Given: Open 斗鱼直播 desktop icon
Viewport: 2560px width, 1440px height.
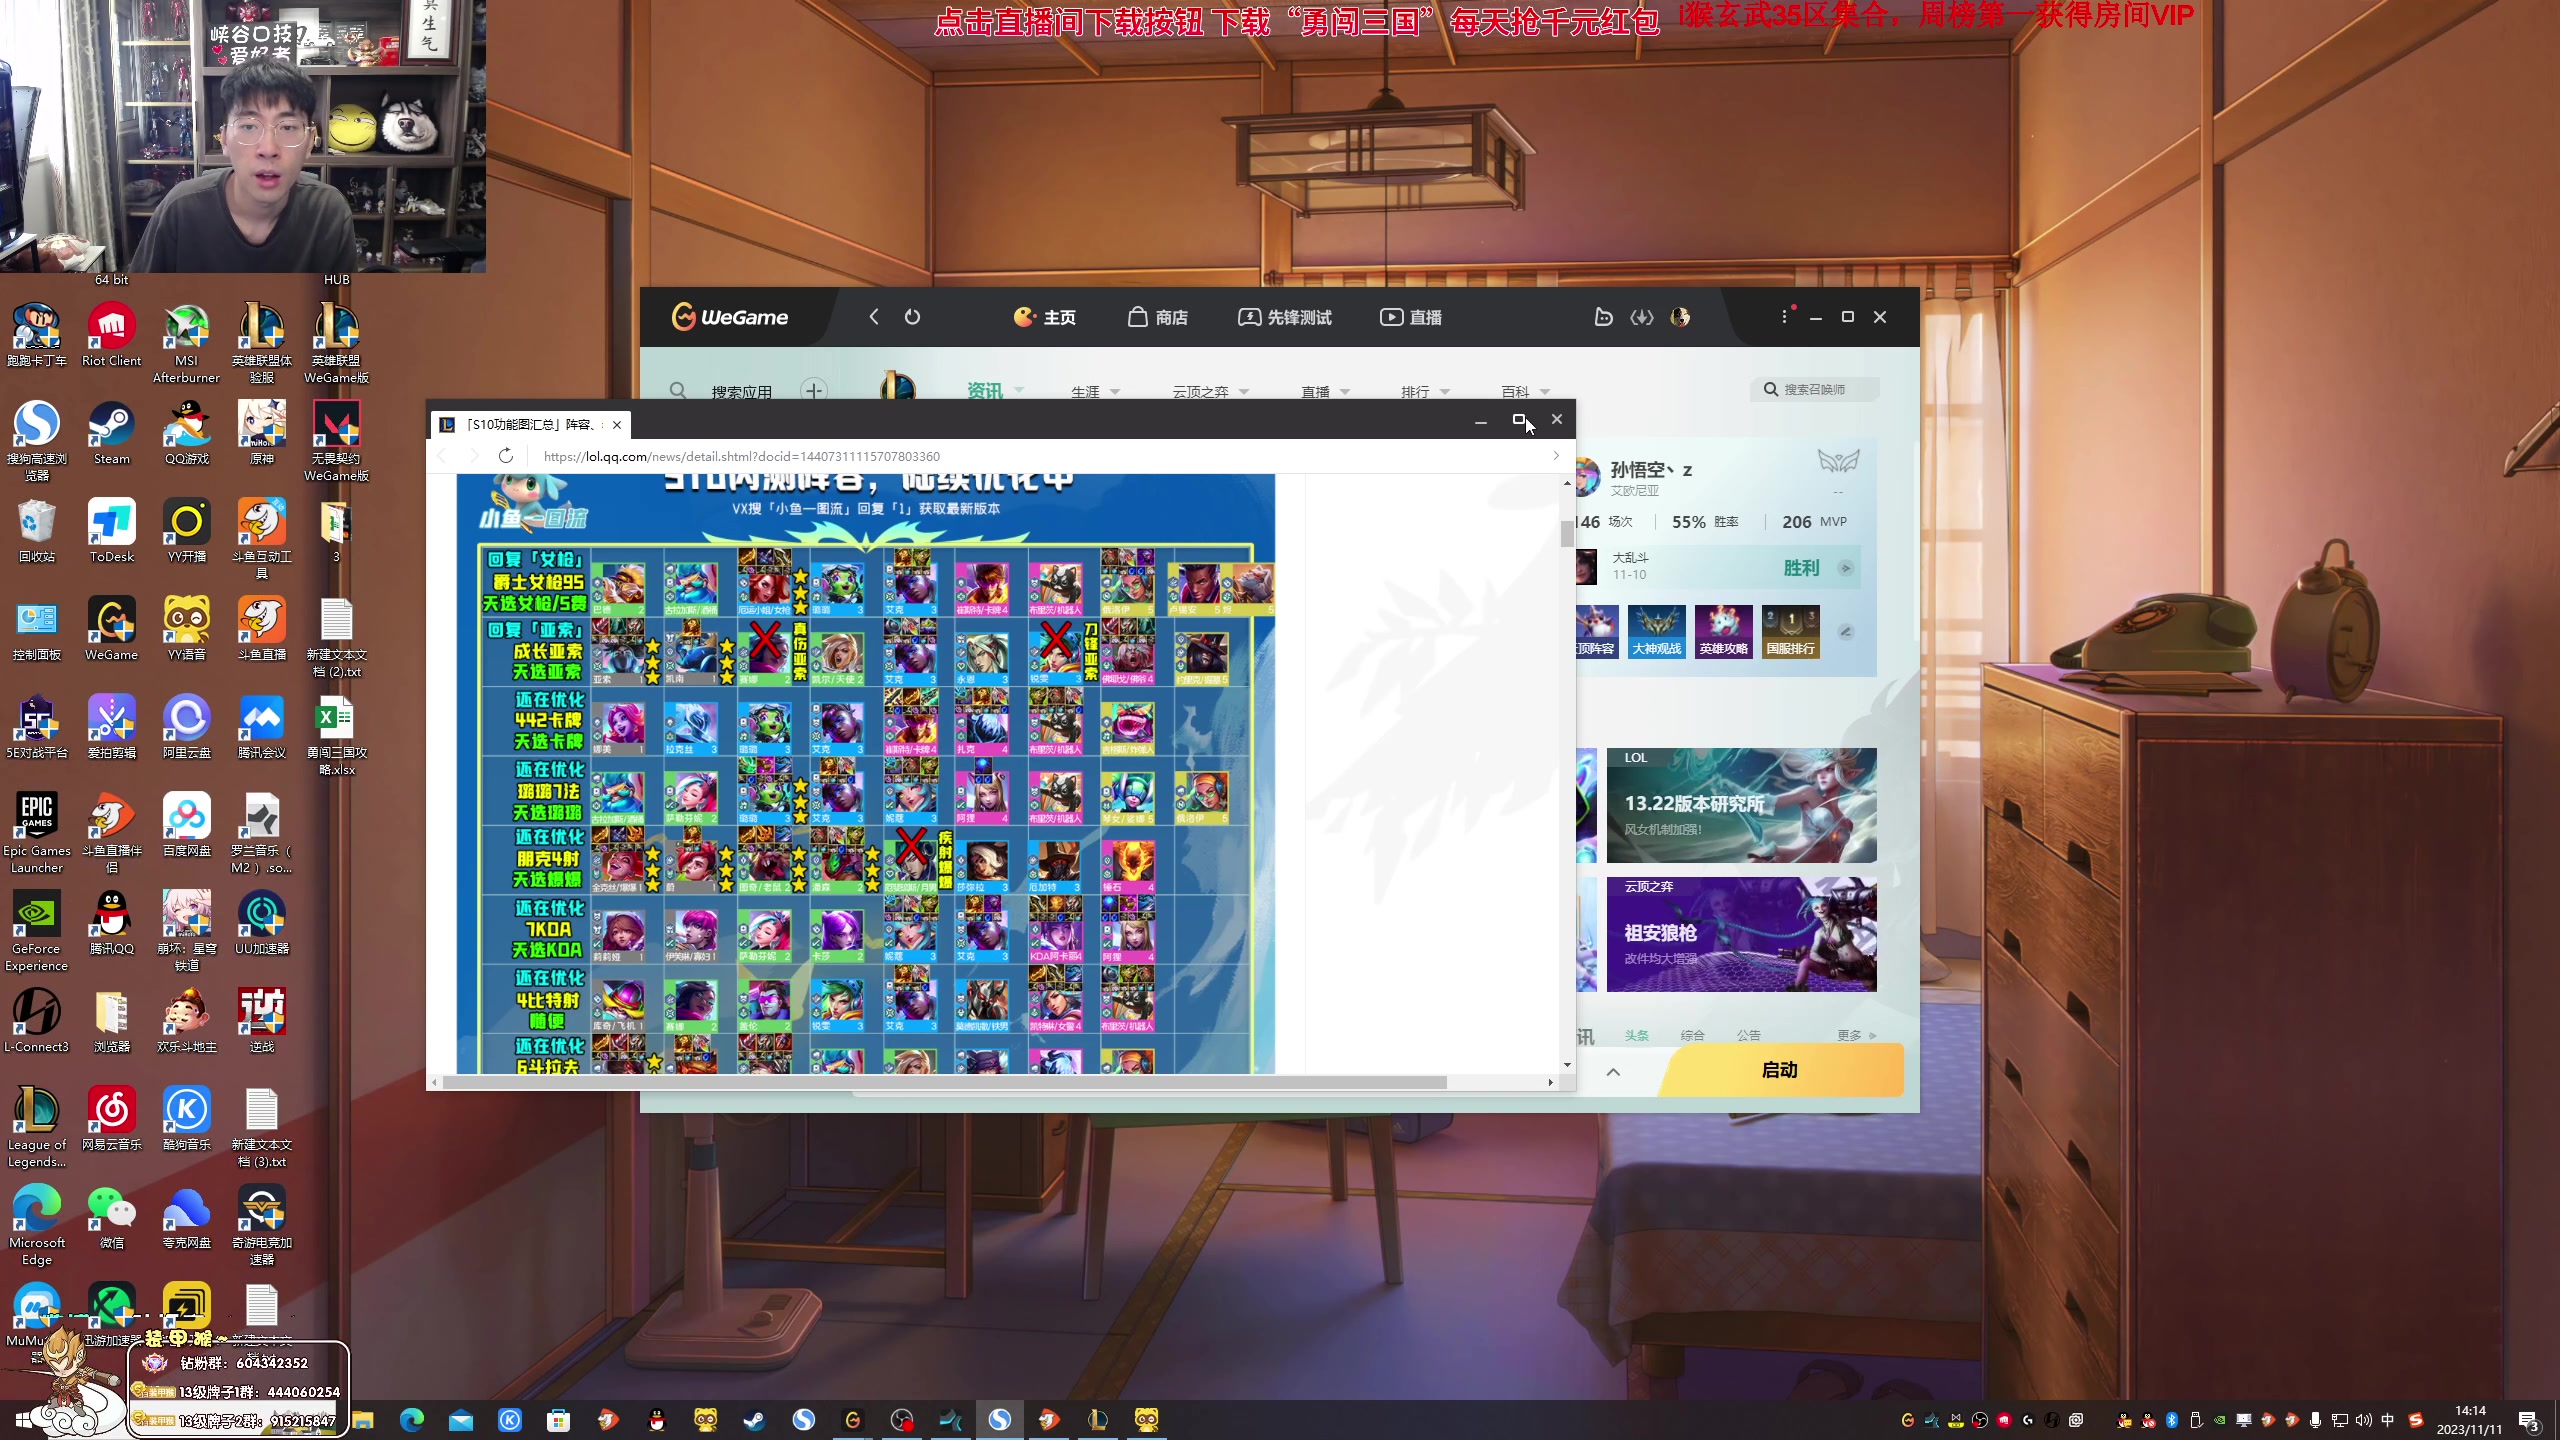Looking at the screenshot, I should point(261,630).
